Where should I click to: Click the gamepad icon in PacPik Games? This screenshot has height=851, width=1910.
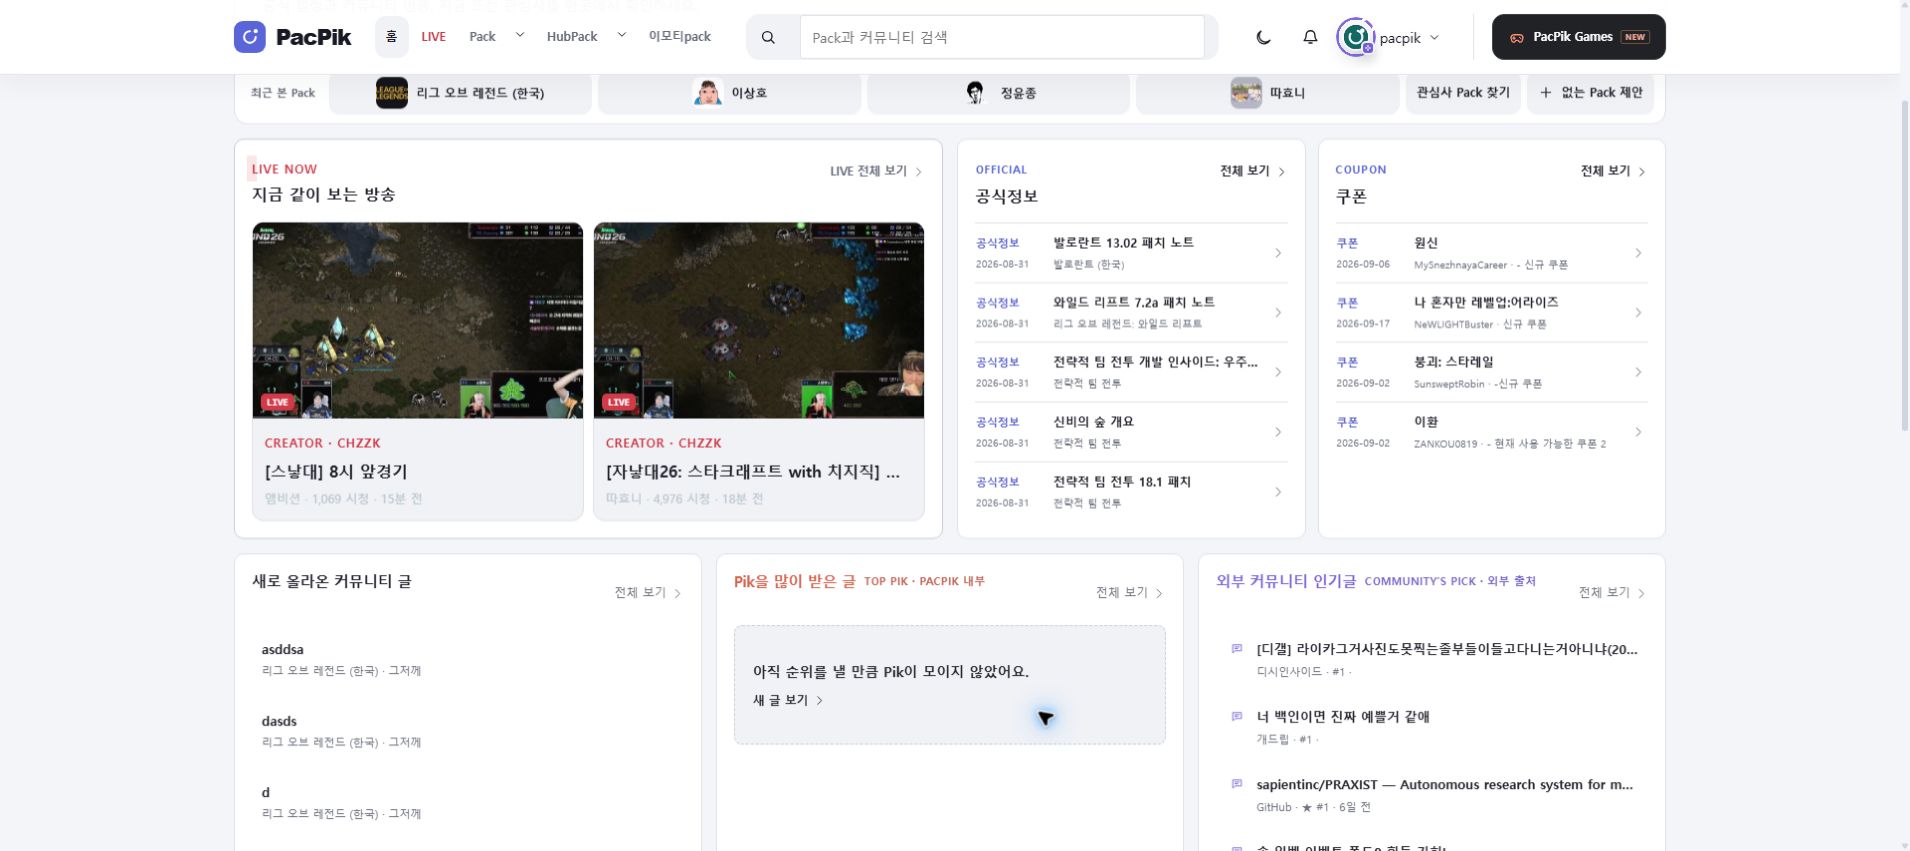pyautogui.click(x=1517, y=37)
